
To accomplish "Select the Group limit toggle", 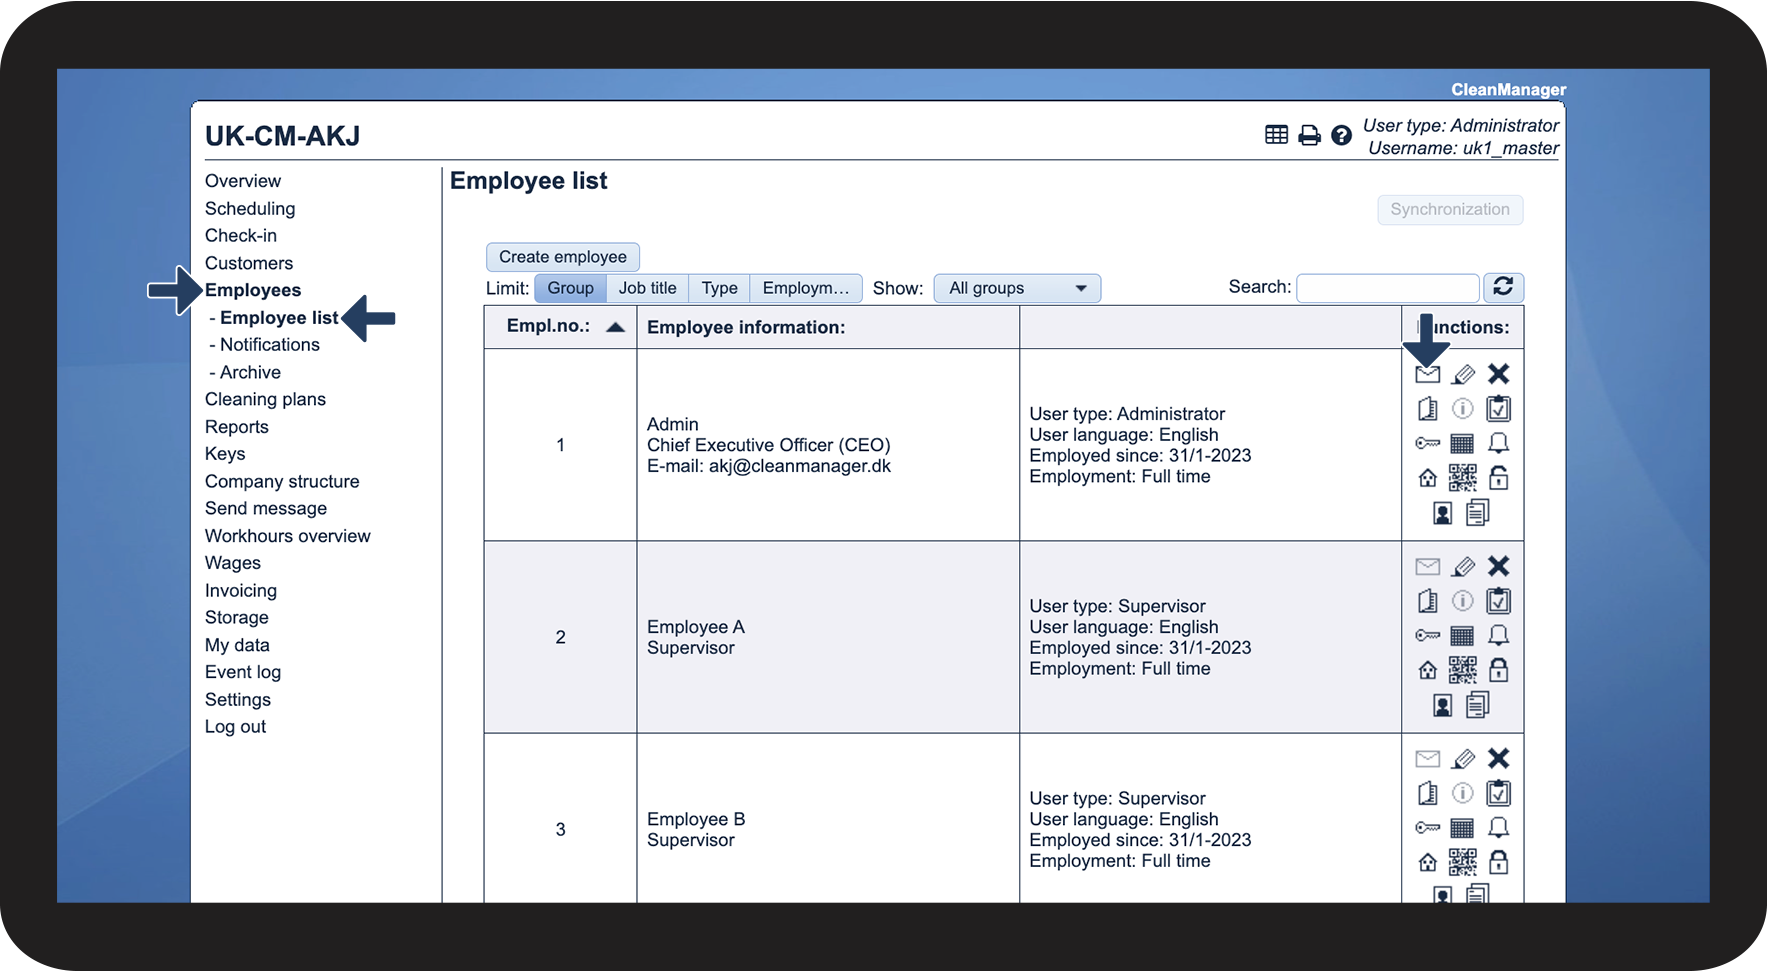I will click(x=570, y=288).
